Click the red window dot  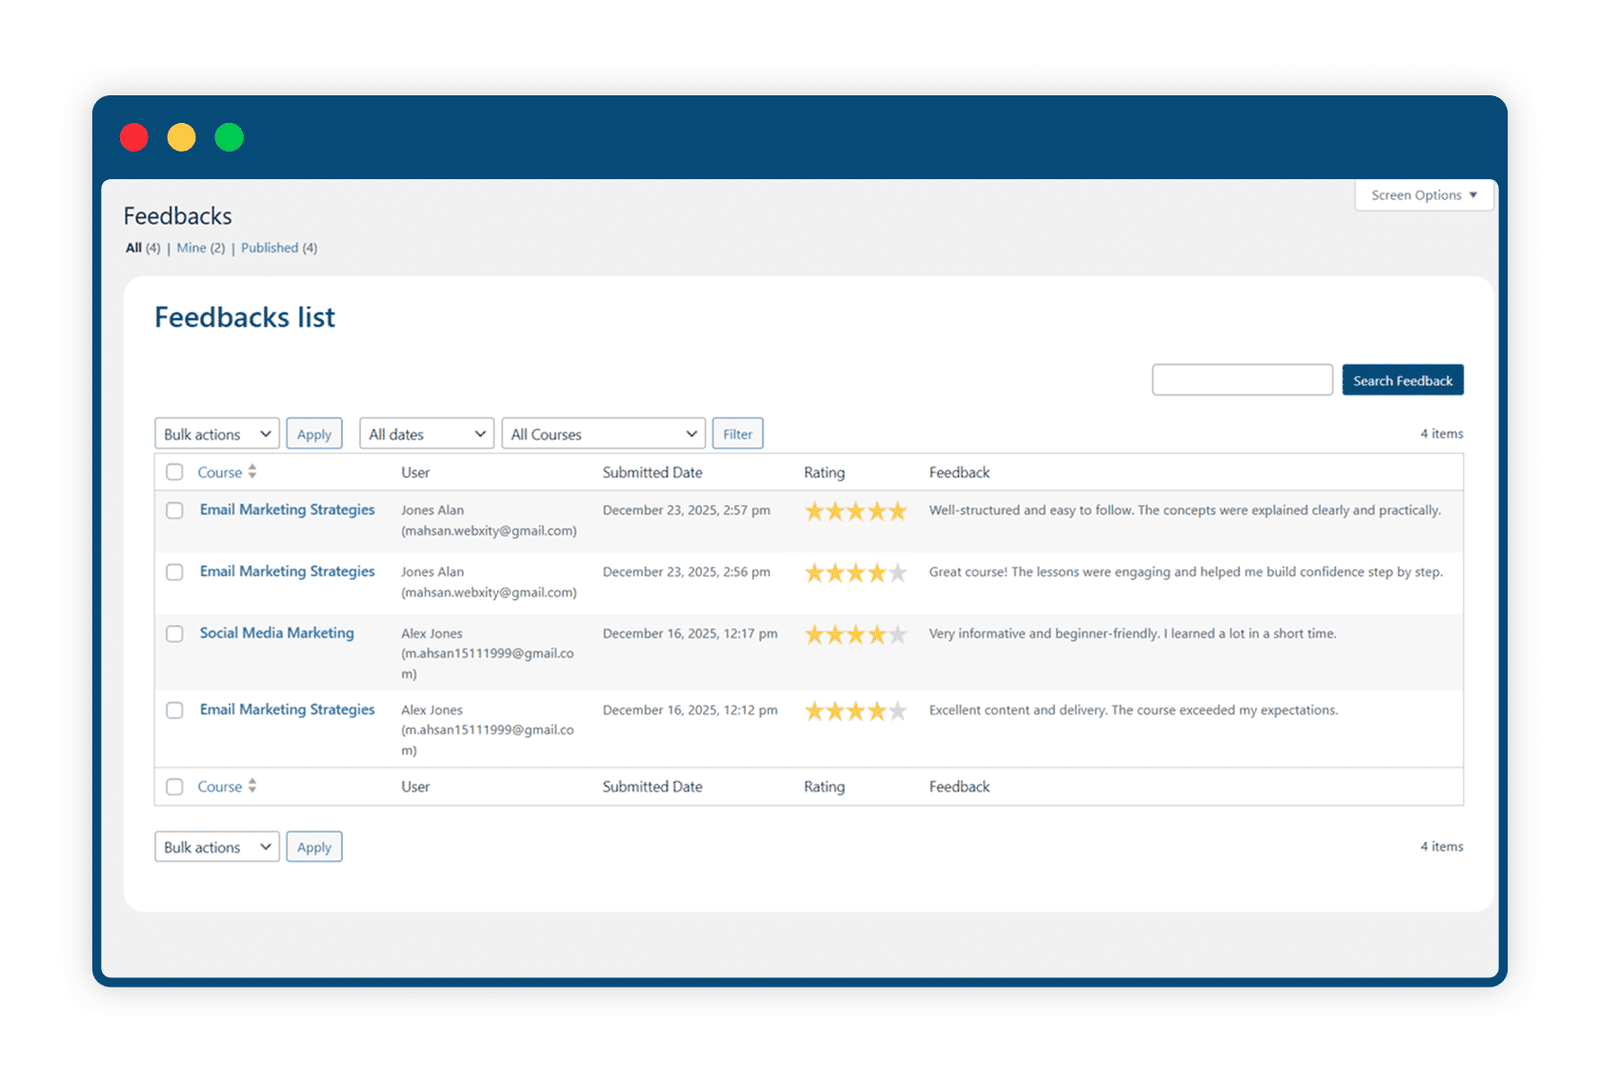(134, 137)
